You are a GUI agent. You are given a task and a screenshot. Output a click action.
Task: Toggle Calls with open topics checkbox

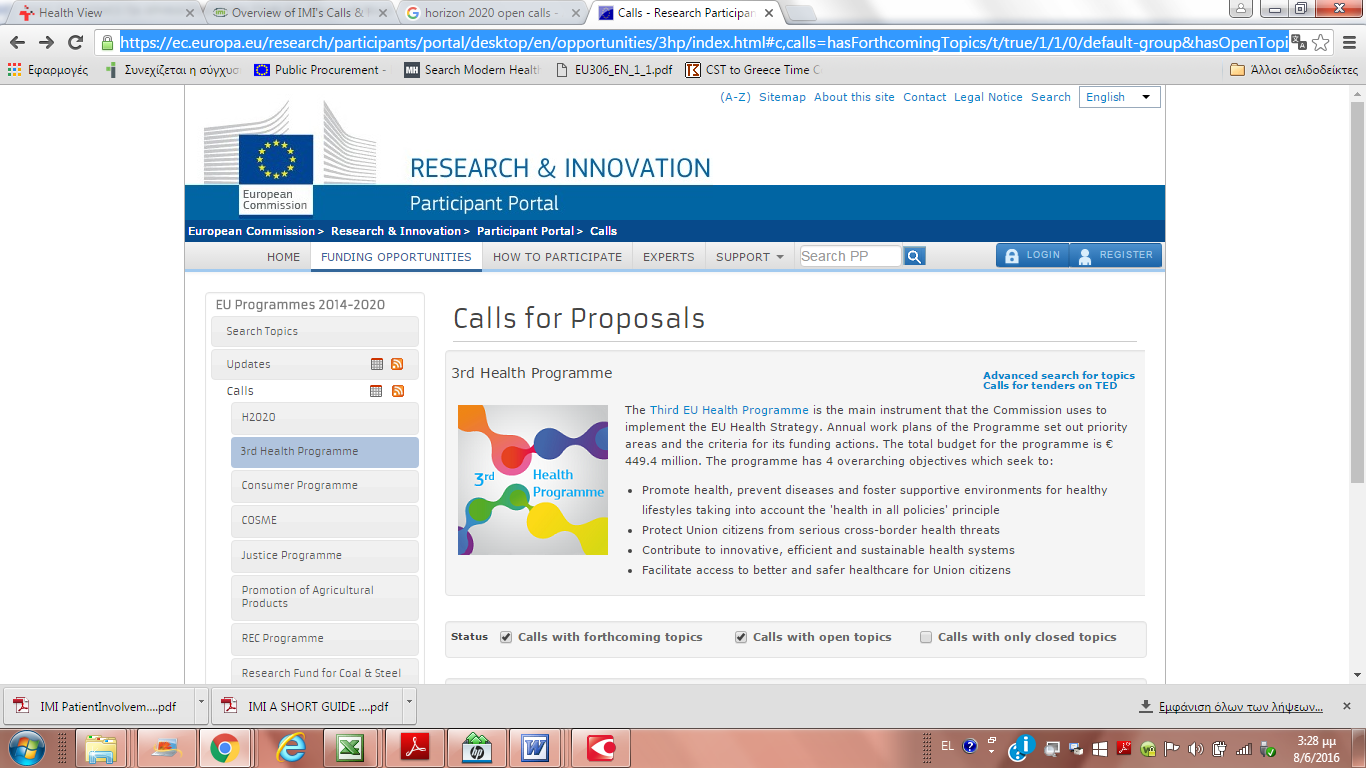tap(741, 637)
